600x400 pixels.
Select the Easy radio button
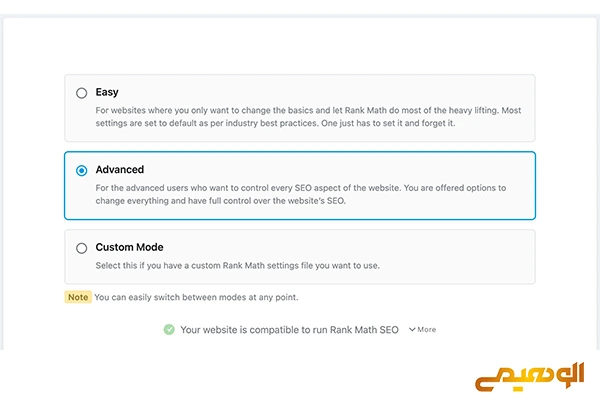coord(82,93)
